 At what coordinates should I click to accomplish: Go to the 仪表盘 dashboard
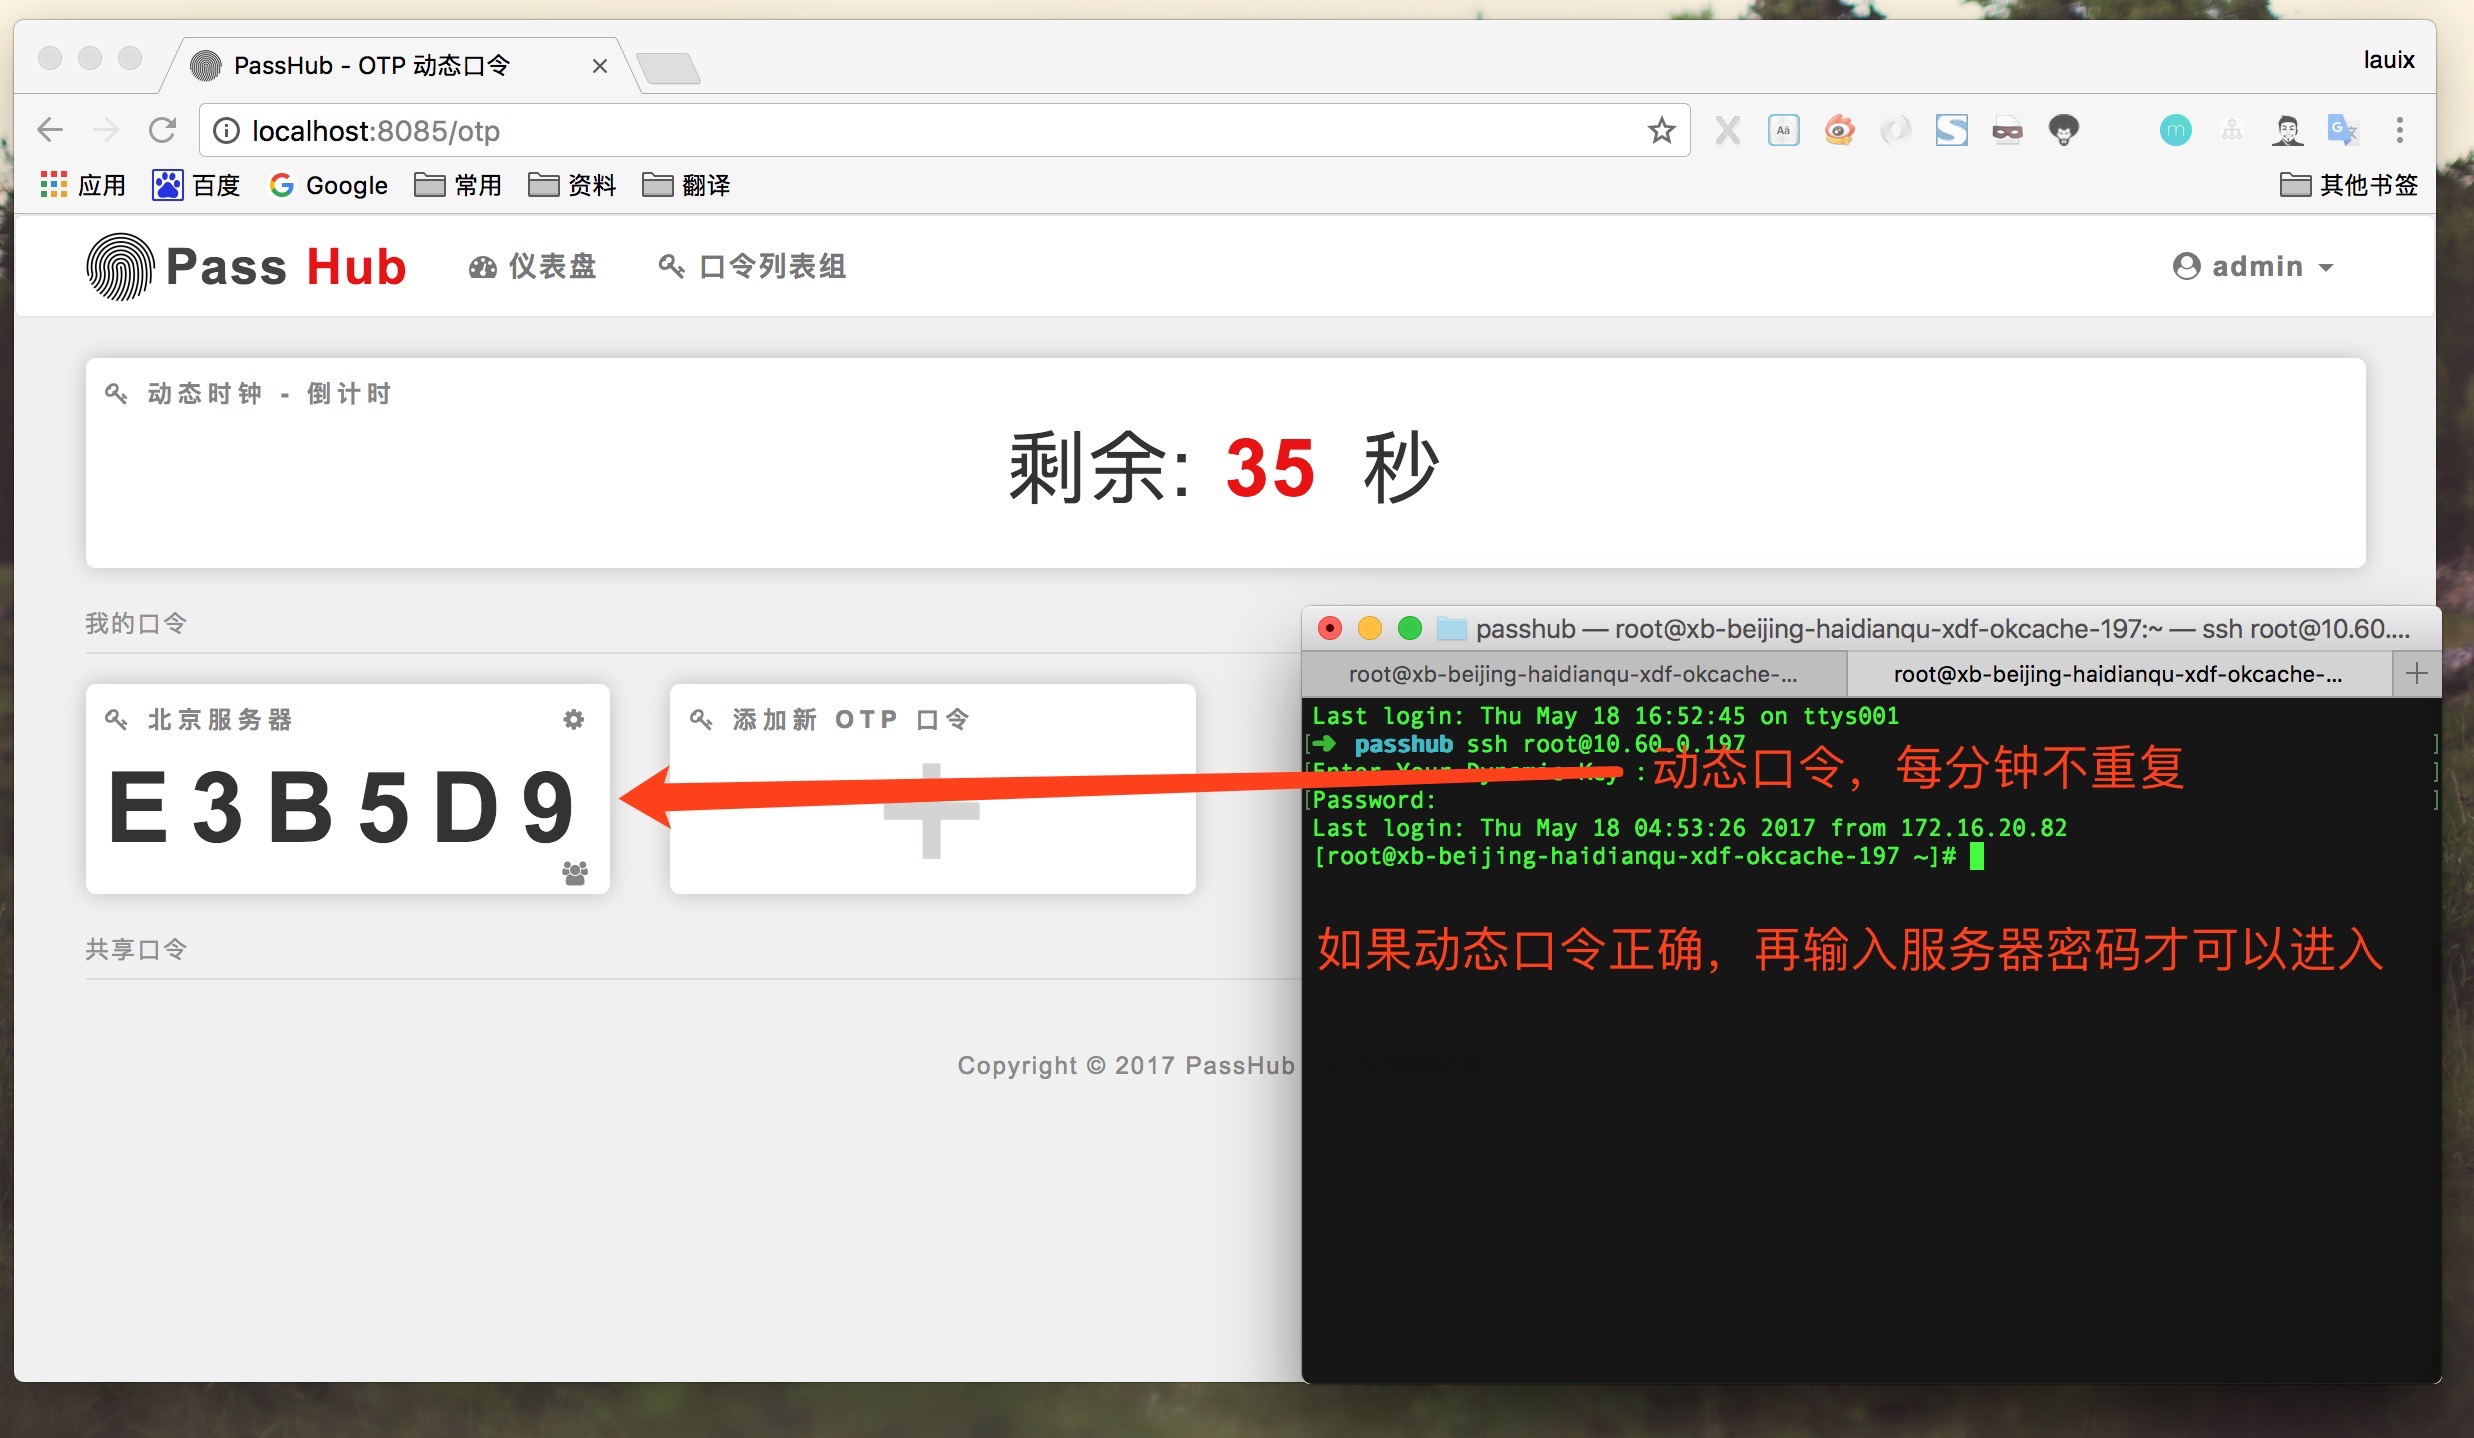tap(533, 266)
